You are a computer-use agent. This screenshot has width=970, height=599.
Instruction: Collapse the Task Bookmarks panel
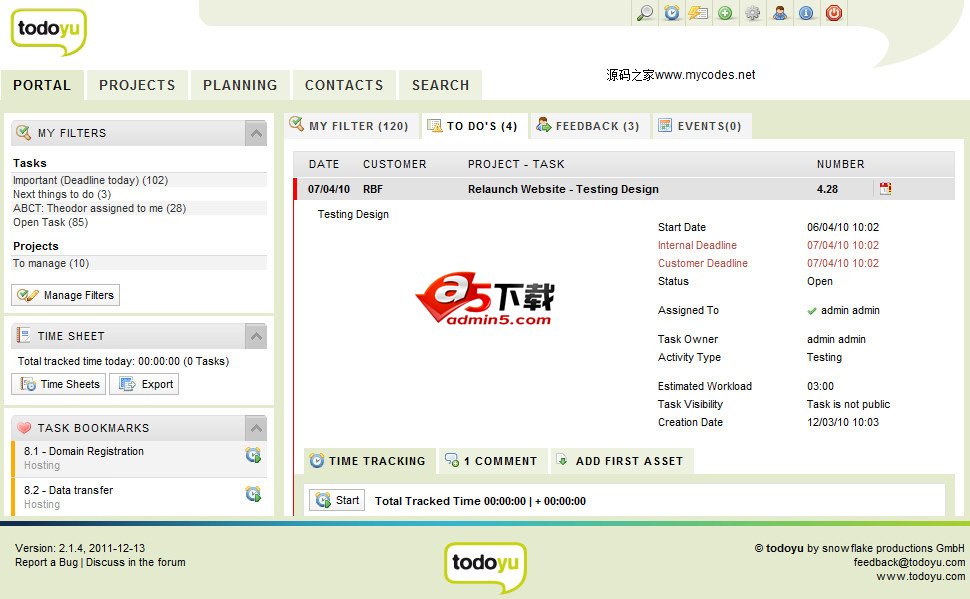tap(256, 428)
